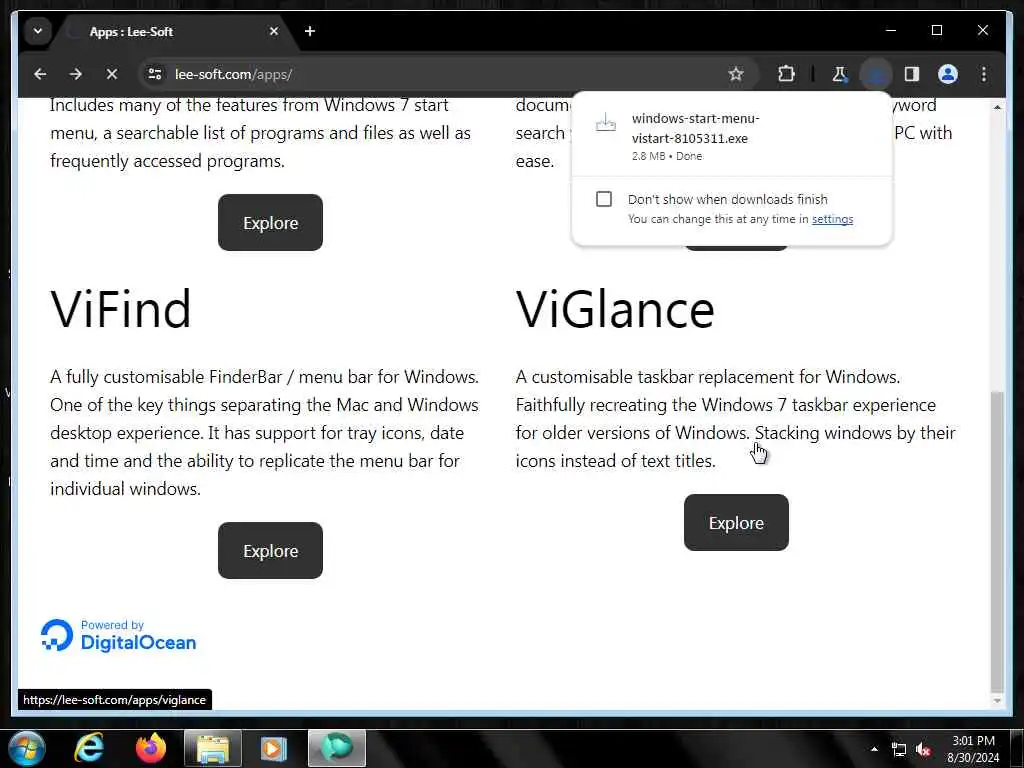Click the ViFind heading

[121, 309]
